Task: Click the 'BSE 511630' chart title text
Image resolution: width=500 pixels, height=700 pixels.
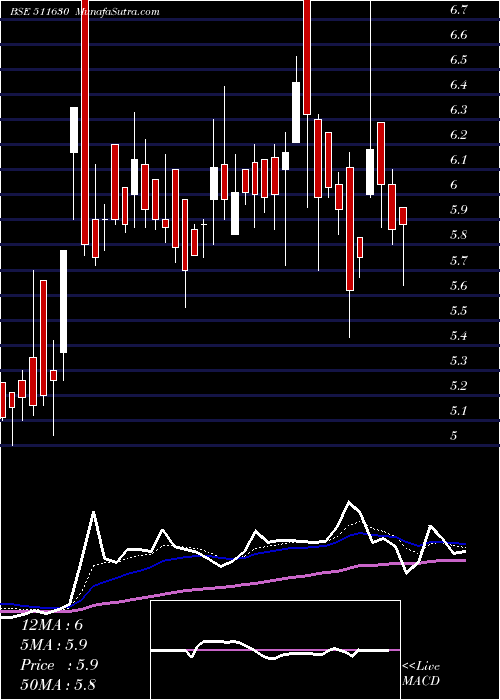Action: pyautogui.click(x=39, y=12)
